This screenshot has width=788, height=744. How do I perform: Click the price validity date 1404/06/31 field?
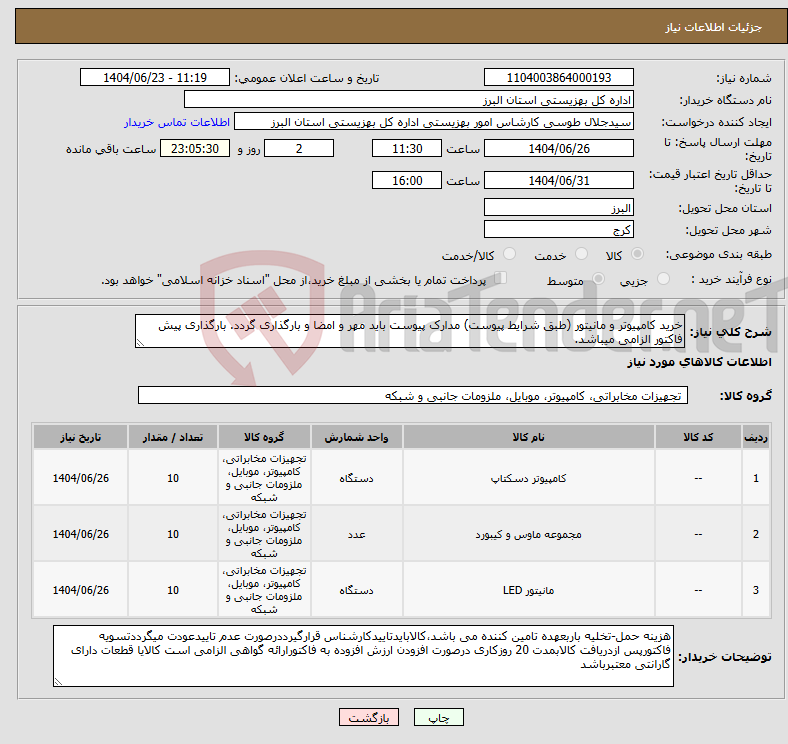tap(558, 180)
